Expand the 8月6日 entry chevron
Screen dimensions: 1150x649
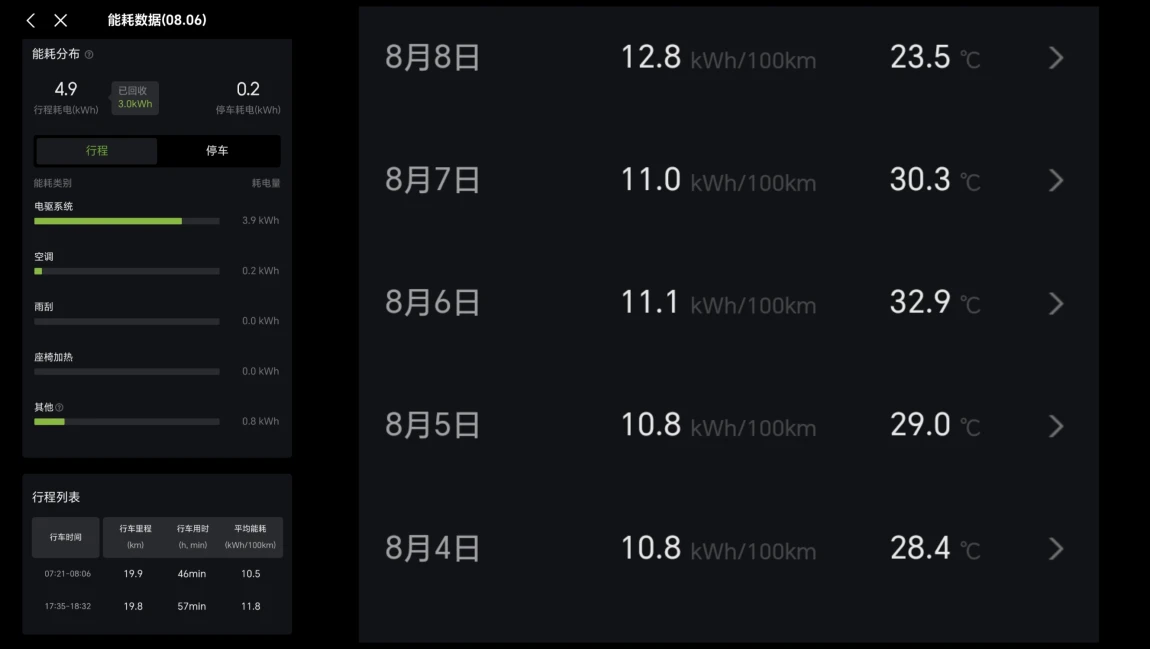pyautogui.click(x=1055, y=303)
